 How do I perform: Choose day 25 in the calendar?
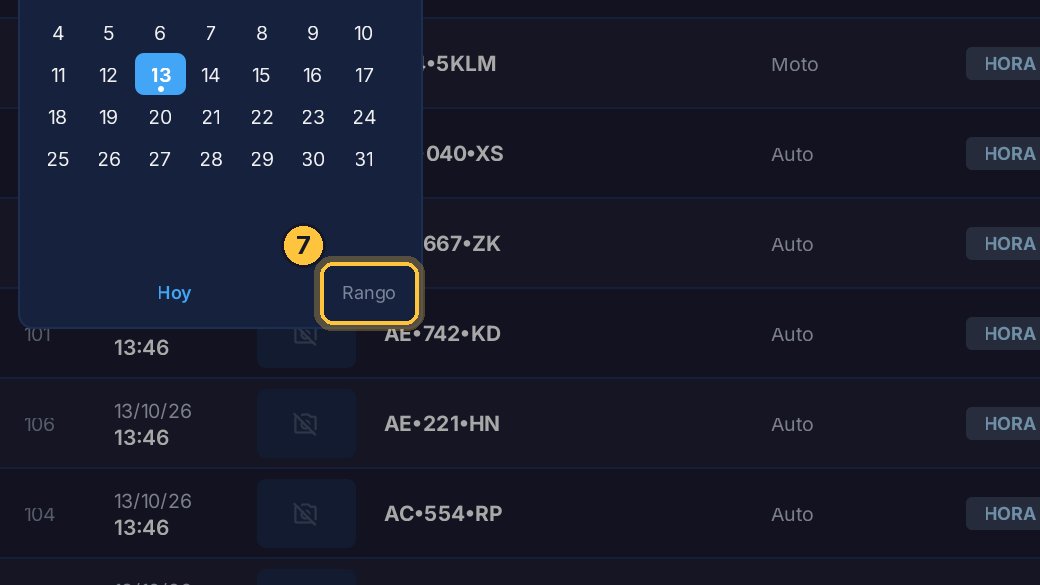pyautogui.click(x=58, y=159)
